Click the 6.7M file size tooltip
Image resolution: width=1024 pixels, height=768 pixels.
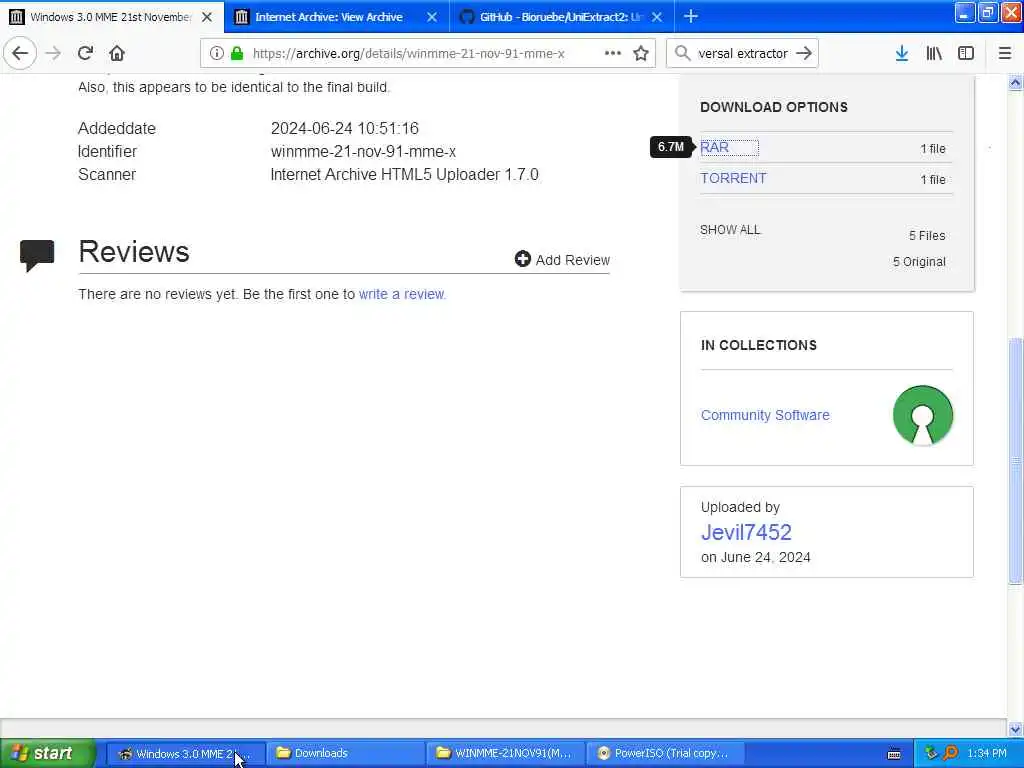tap(671, 147)
